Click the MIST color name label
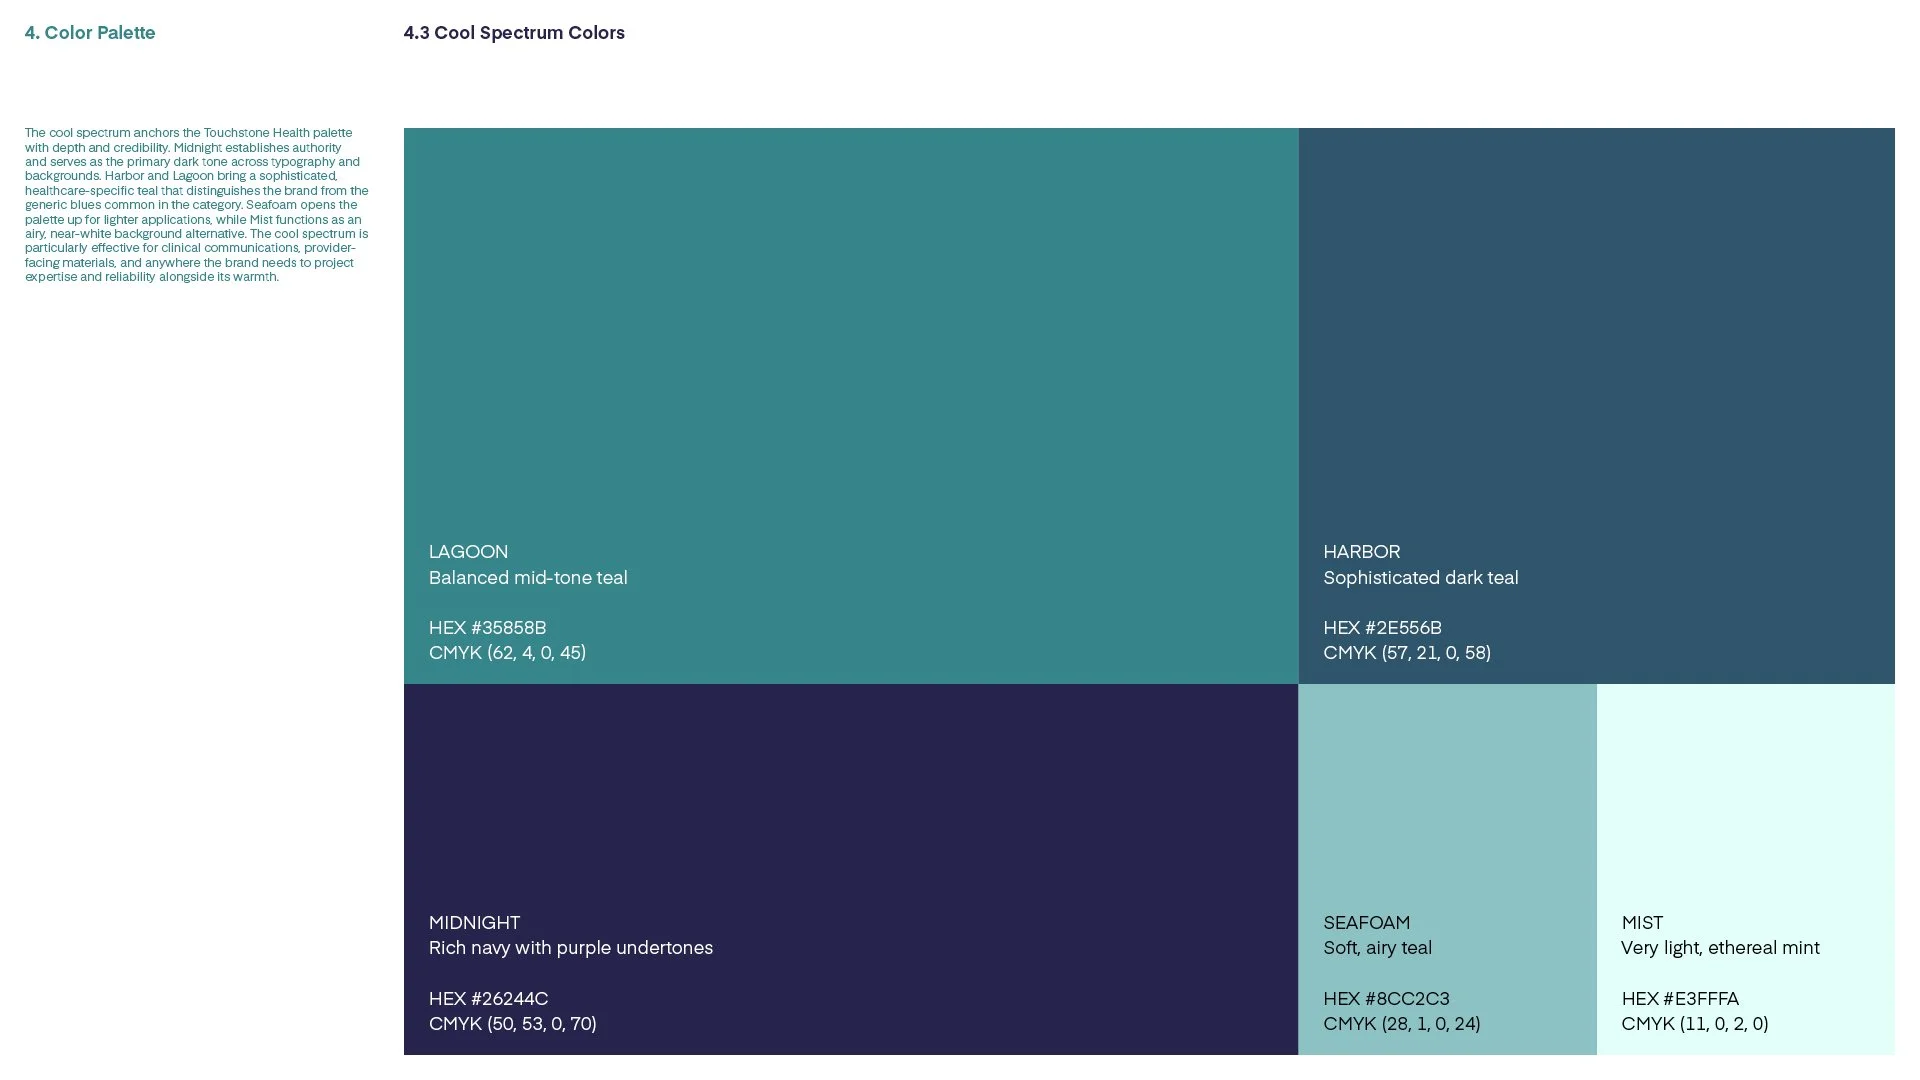The width and height of the screenshot is (1920, 1080). (1642, 923)
